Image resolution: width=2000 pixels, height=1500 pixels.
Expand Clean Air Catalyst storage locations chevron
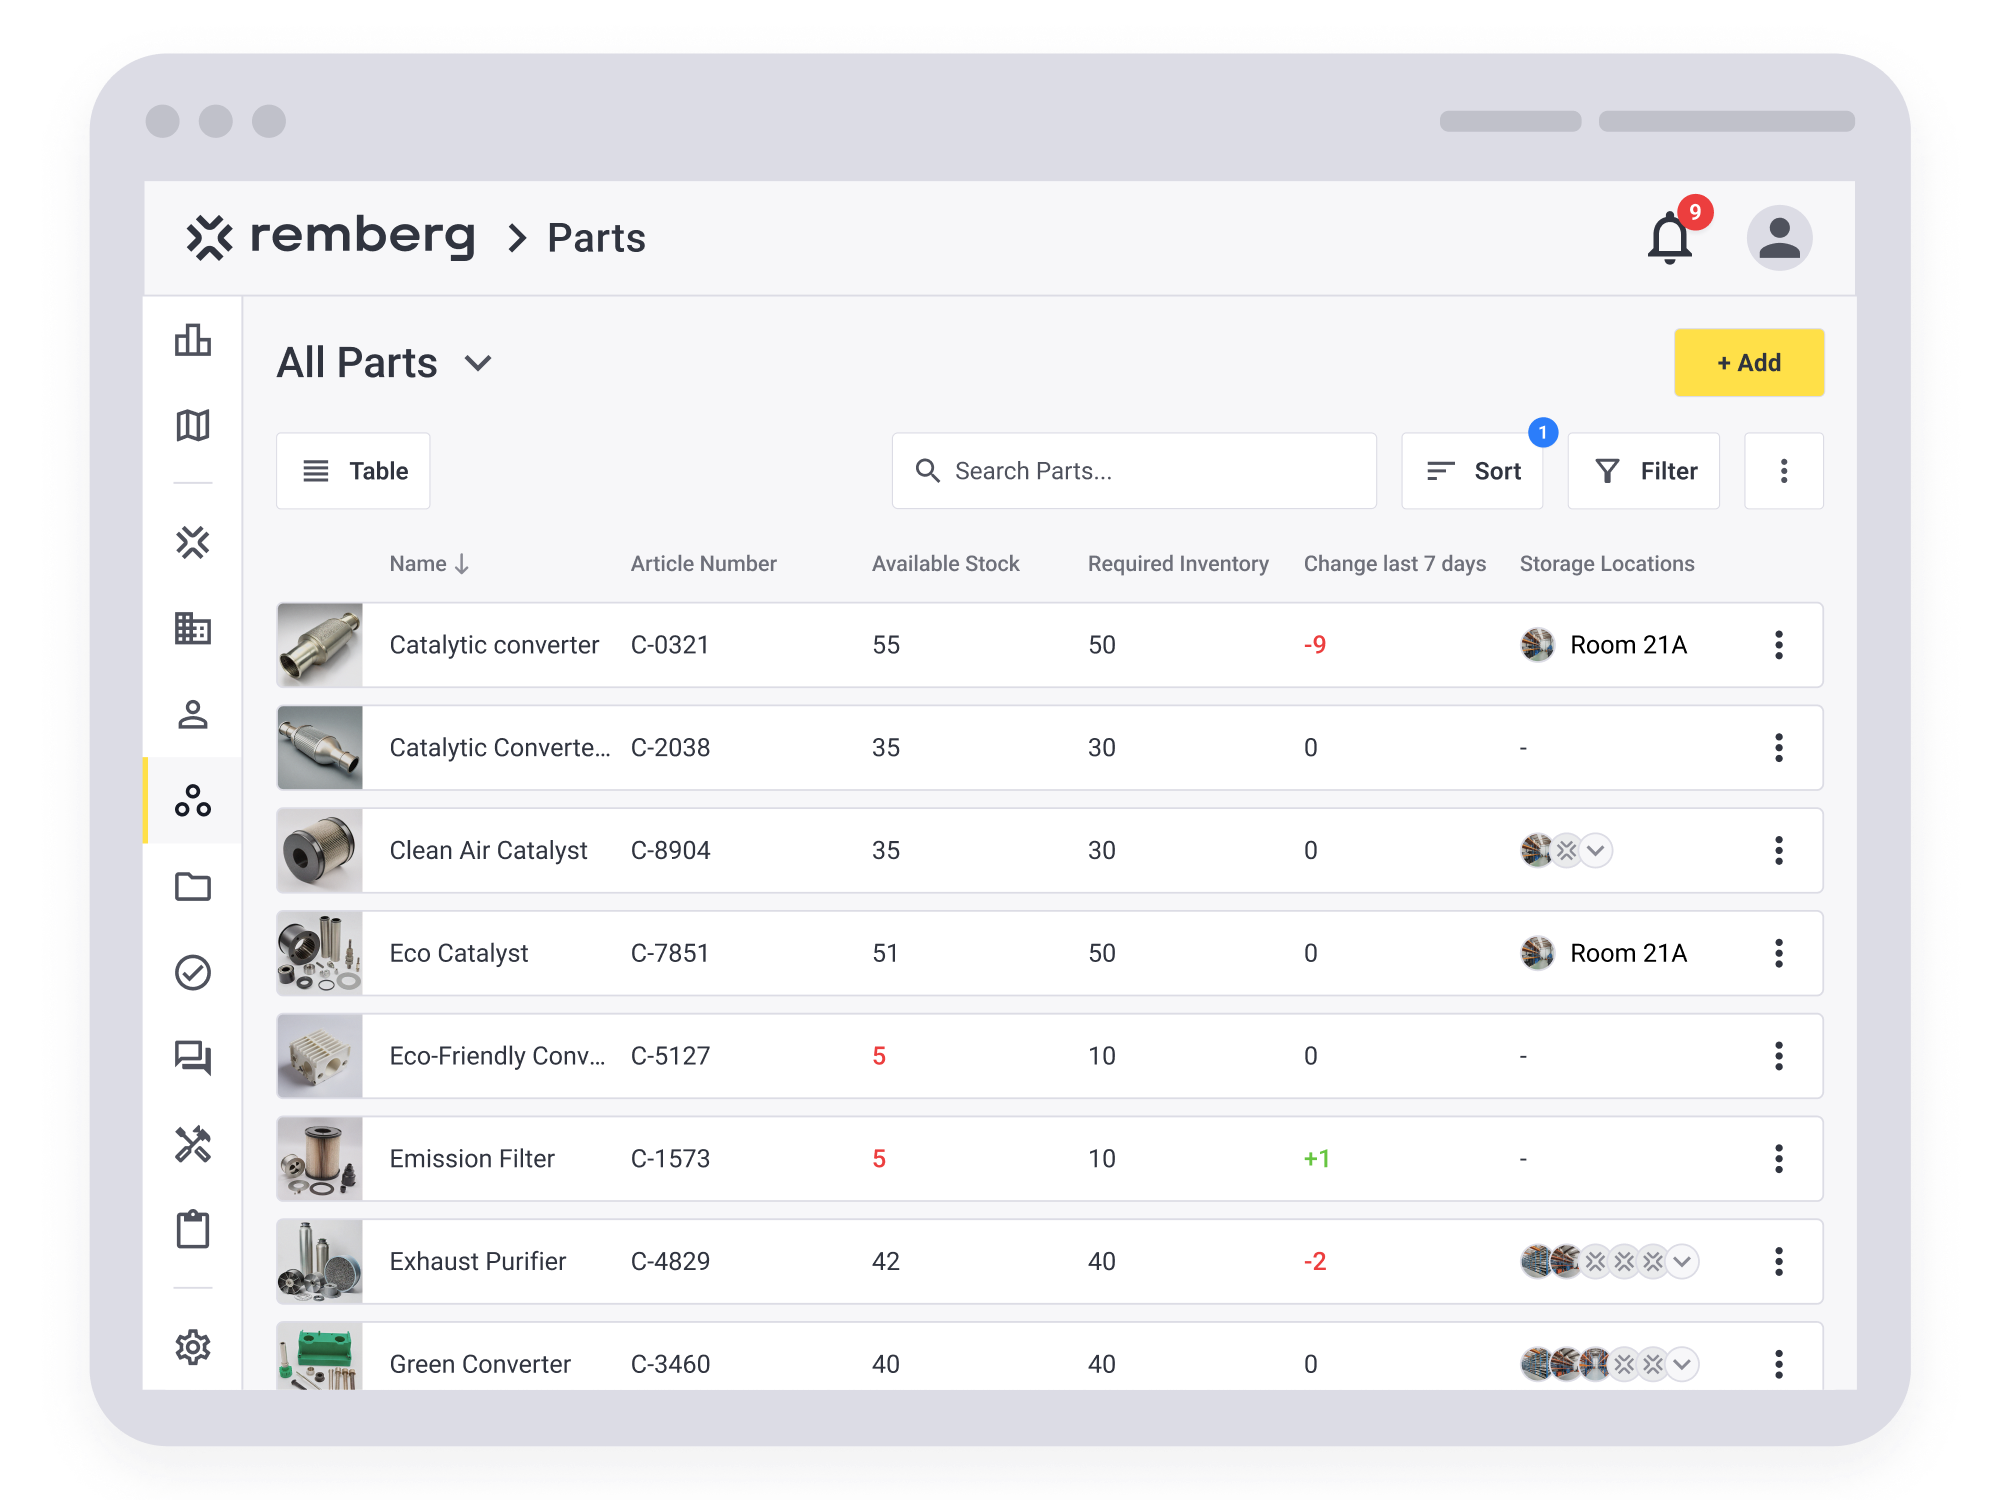coord(1597,850)
